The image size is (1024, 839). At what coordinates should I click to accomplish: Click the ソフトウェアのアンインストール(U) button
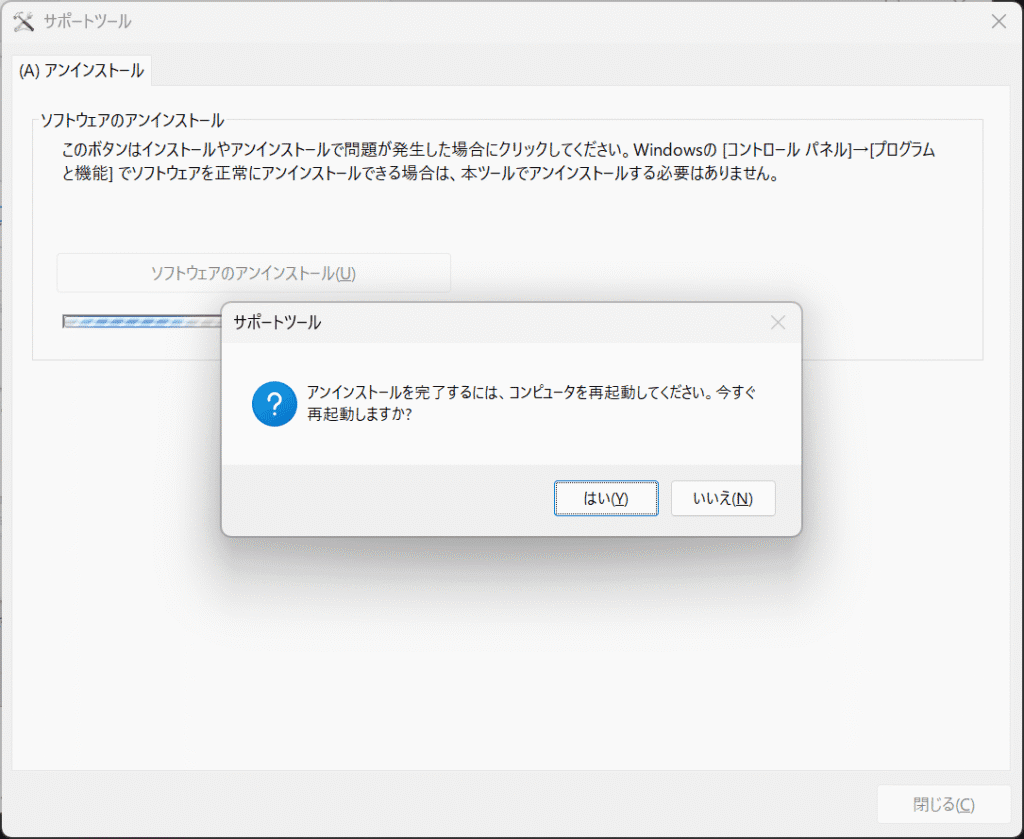(254, 272)
